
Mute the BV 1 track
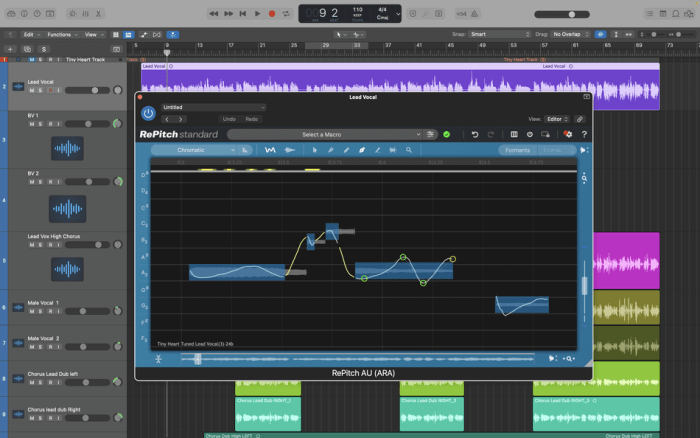point(32,124)
